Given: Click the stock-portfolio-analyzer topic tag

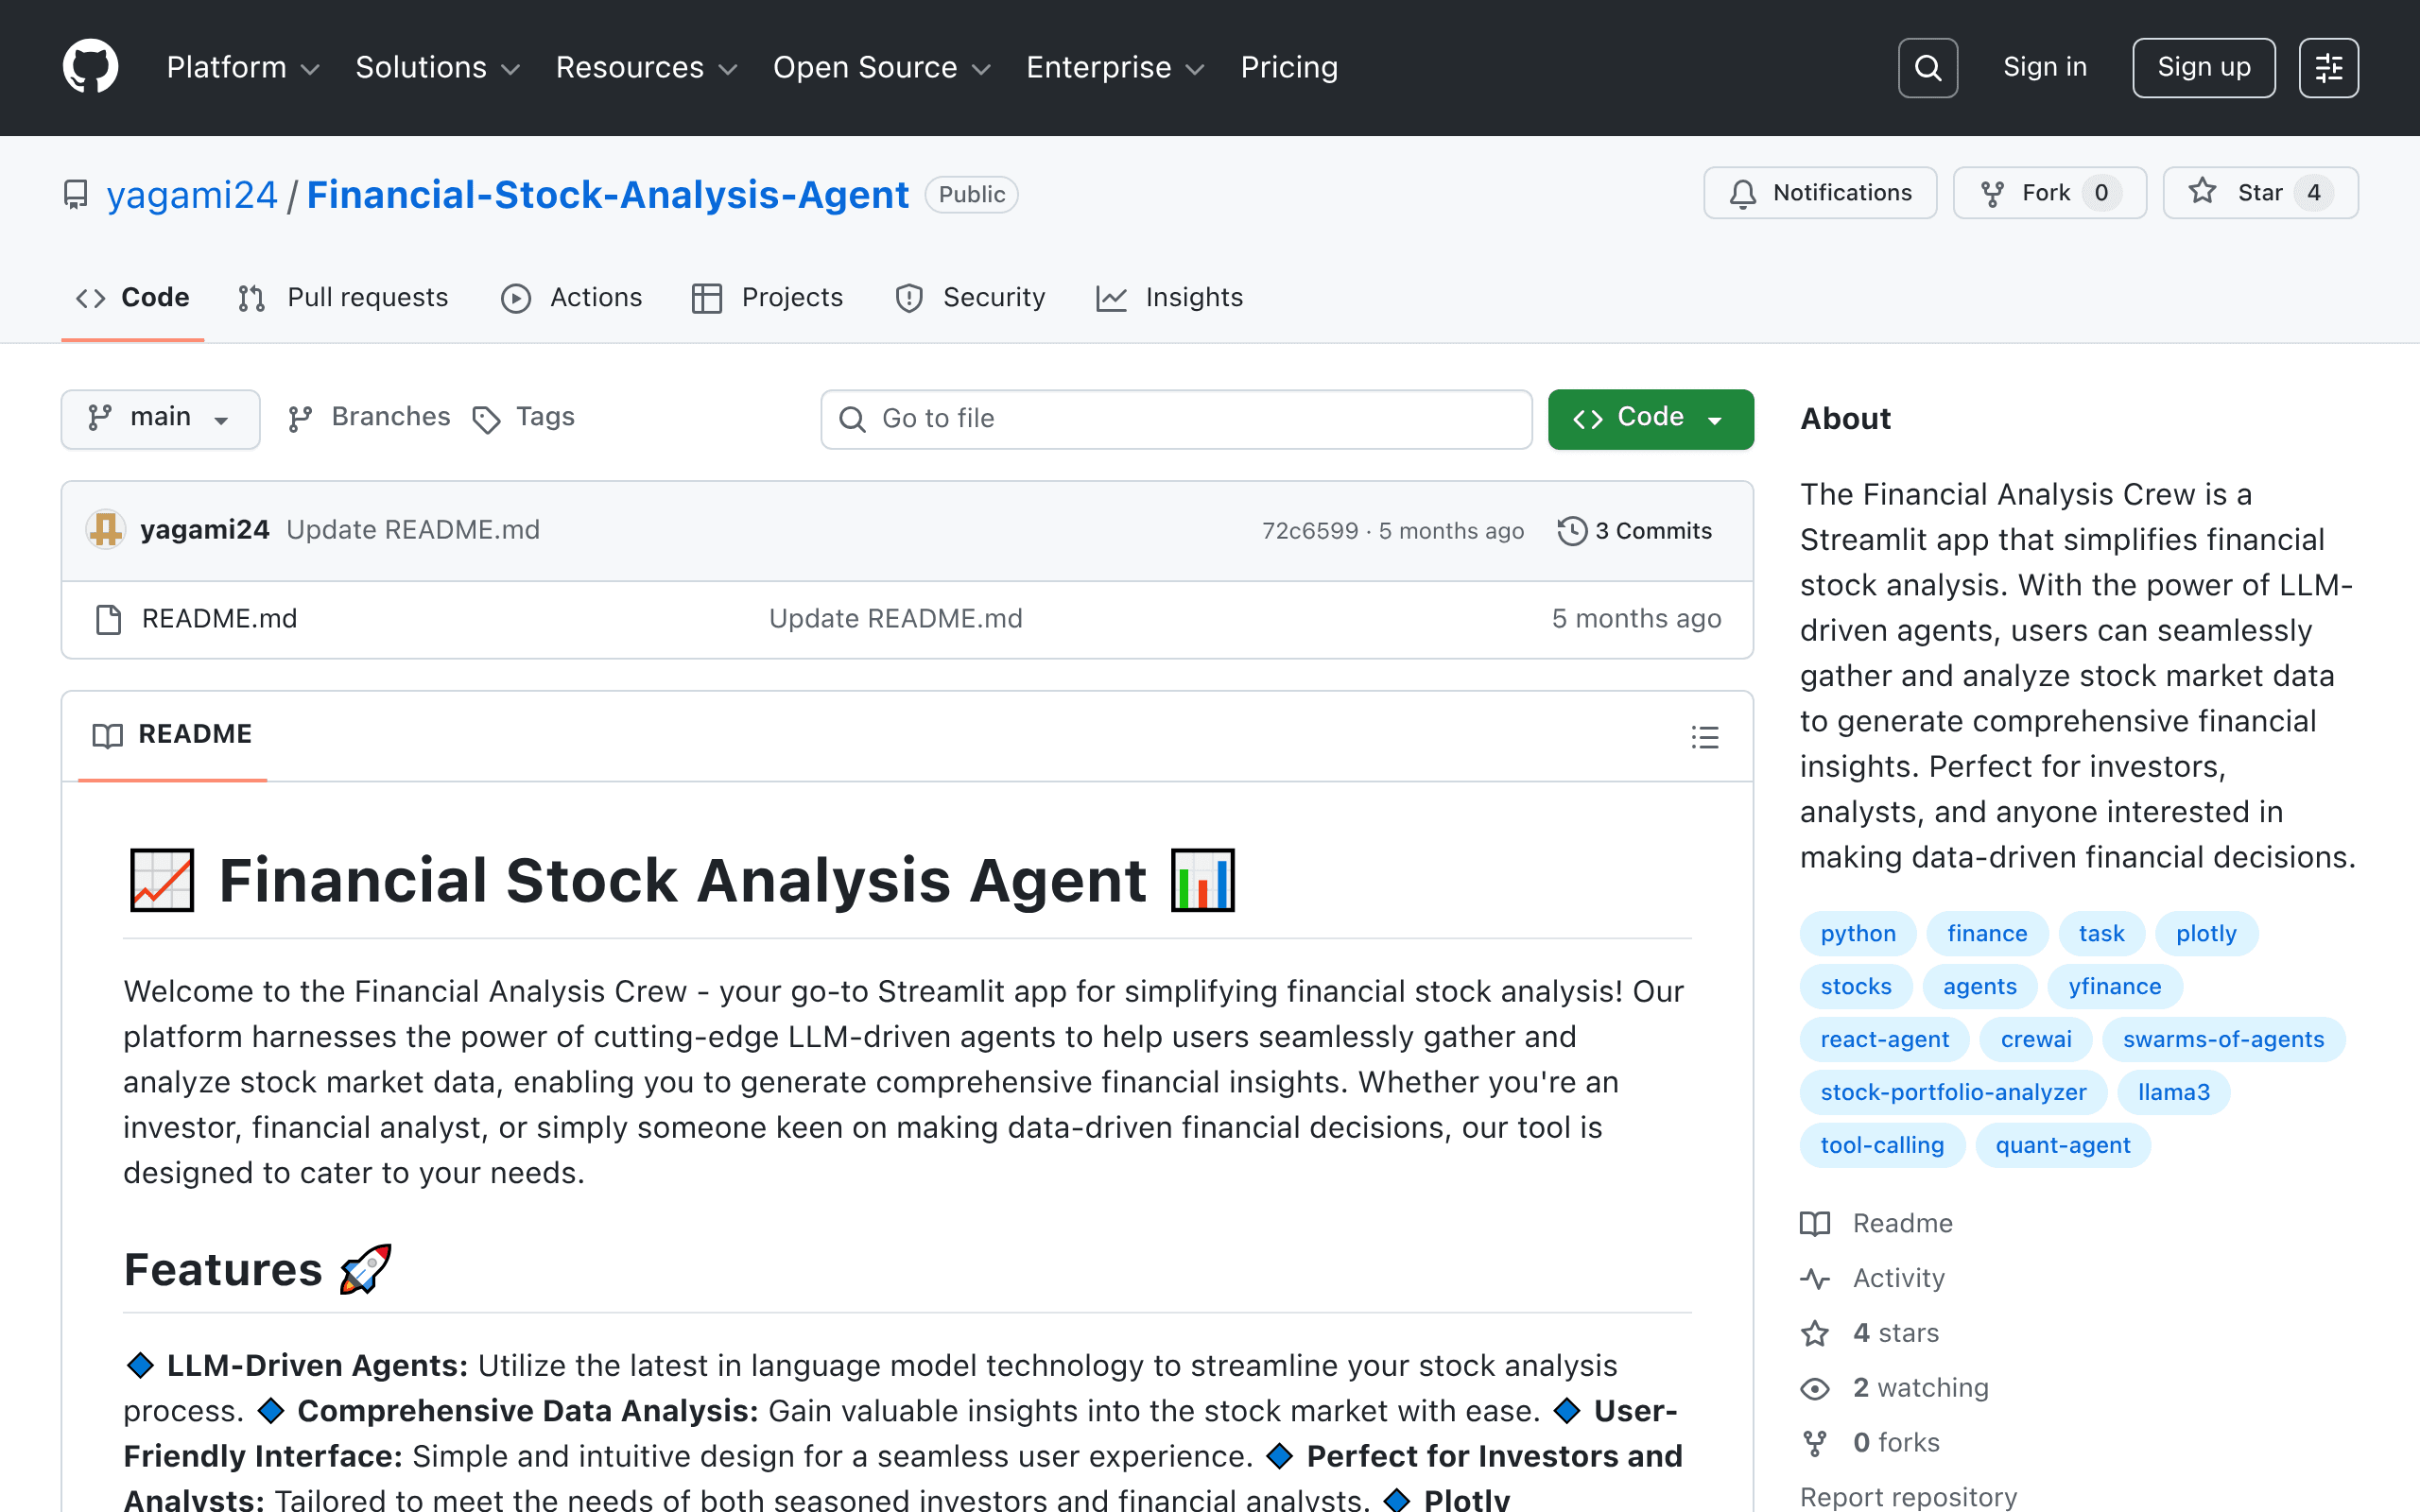Looking at the screenshot, I should click(x=1953, y=1092).
